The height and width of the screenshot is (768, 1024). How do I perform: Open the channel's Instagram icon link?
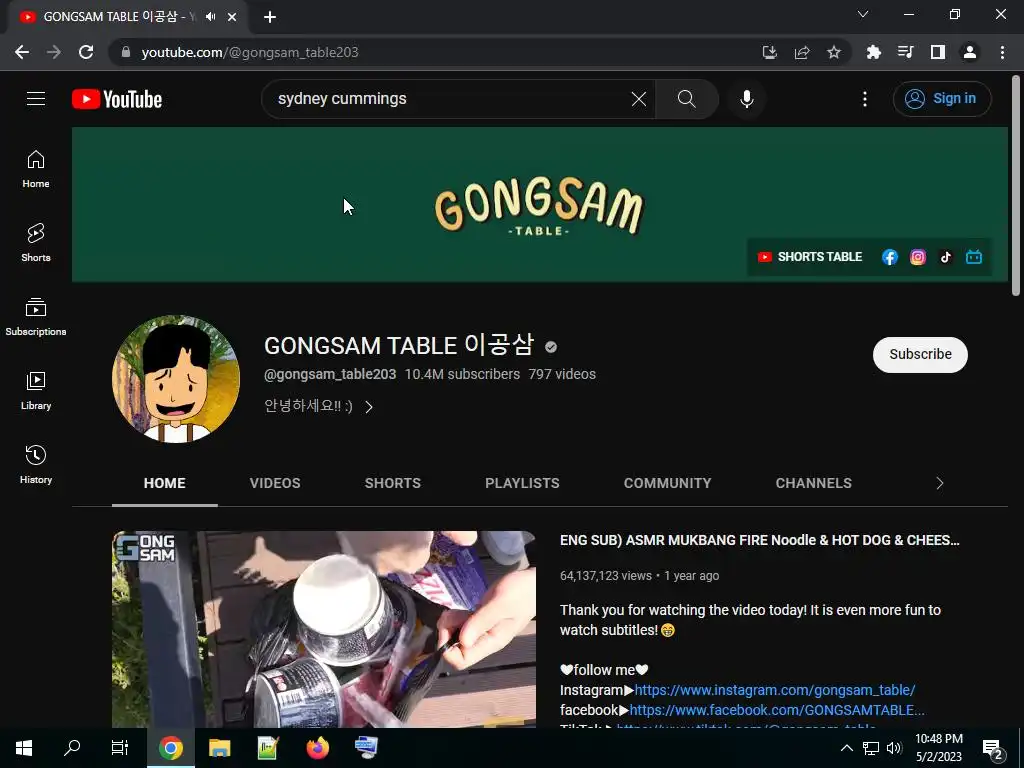tap(918, 257)
